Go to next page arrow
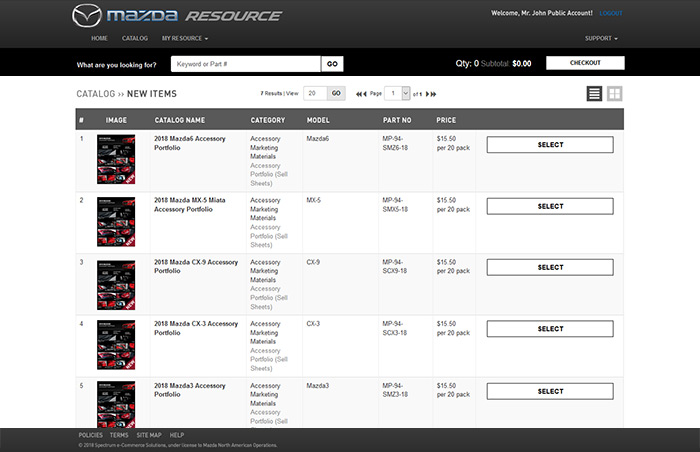700x452 pixels. (427, 93)
